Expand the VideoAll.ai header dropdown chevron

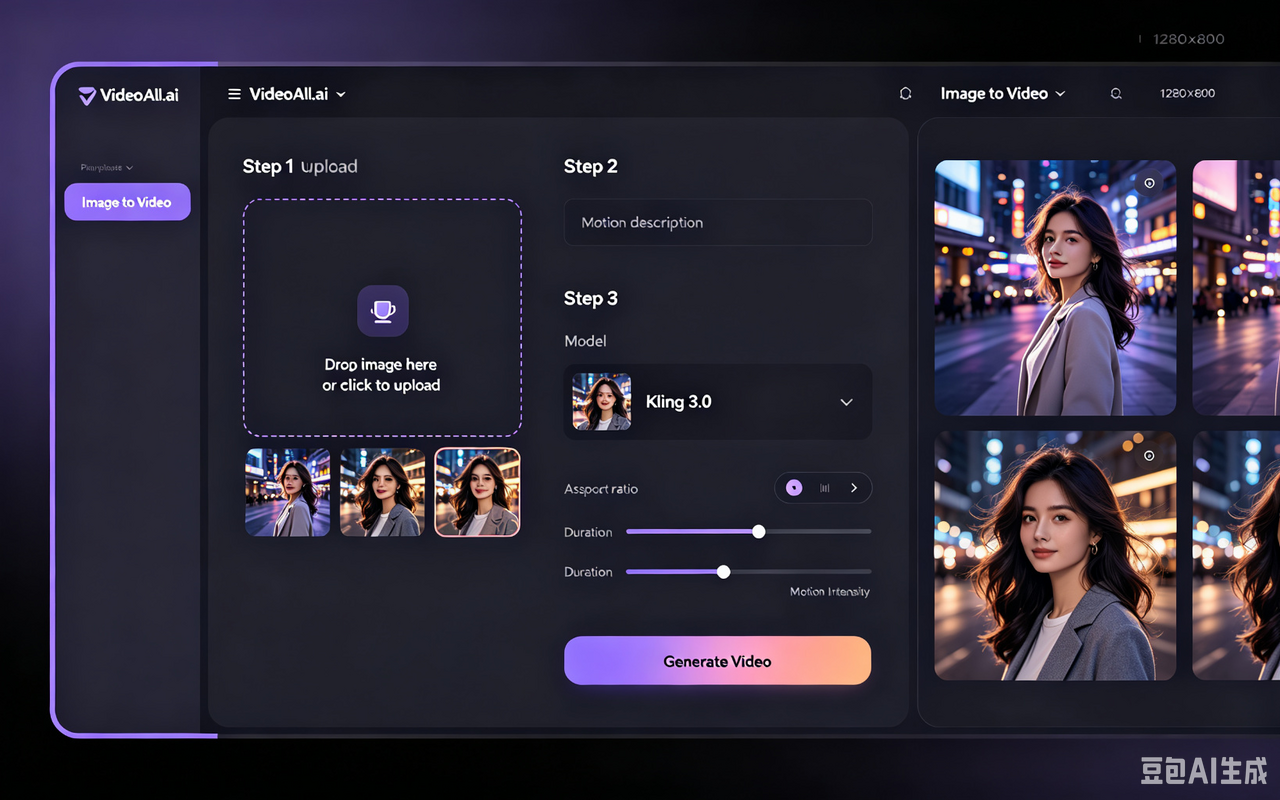[x=341, y=94]
